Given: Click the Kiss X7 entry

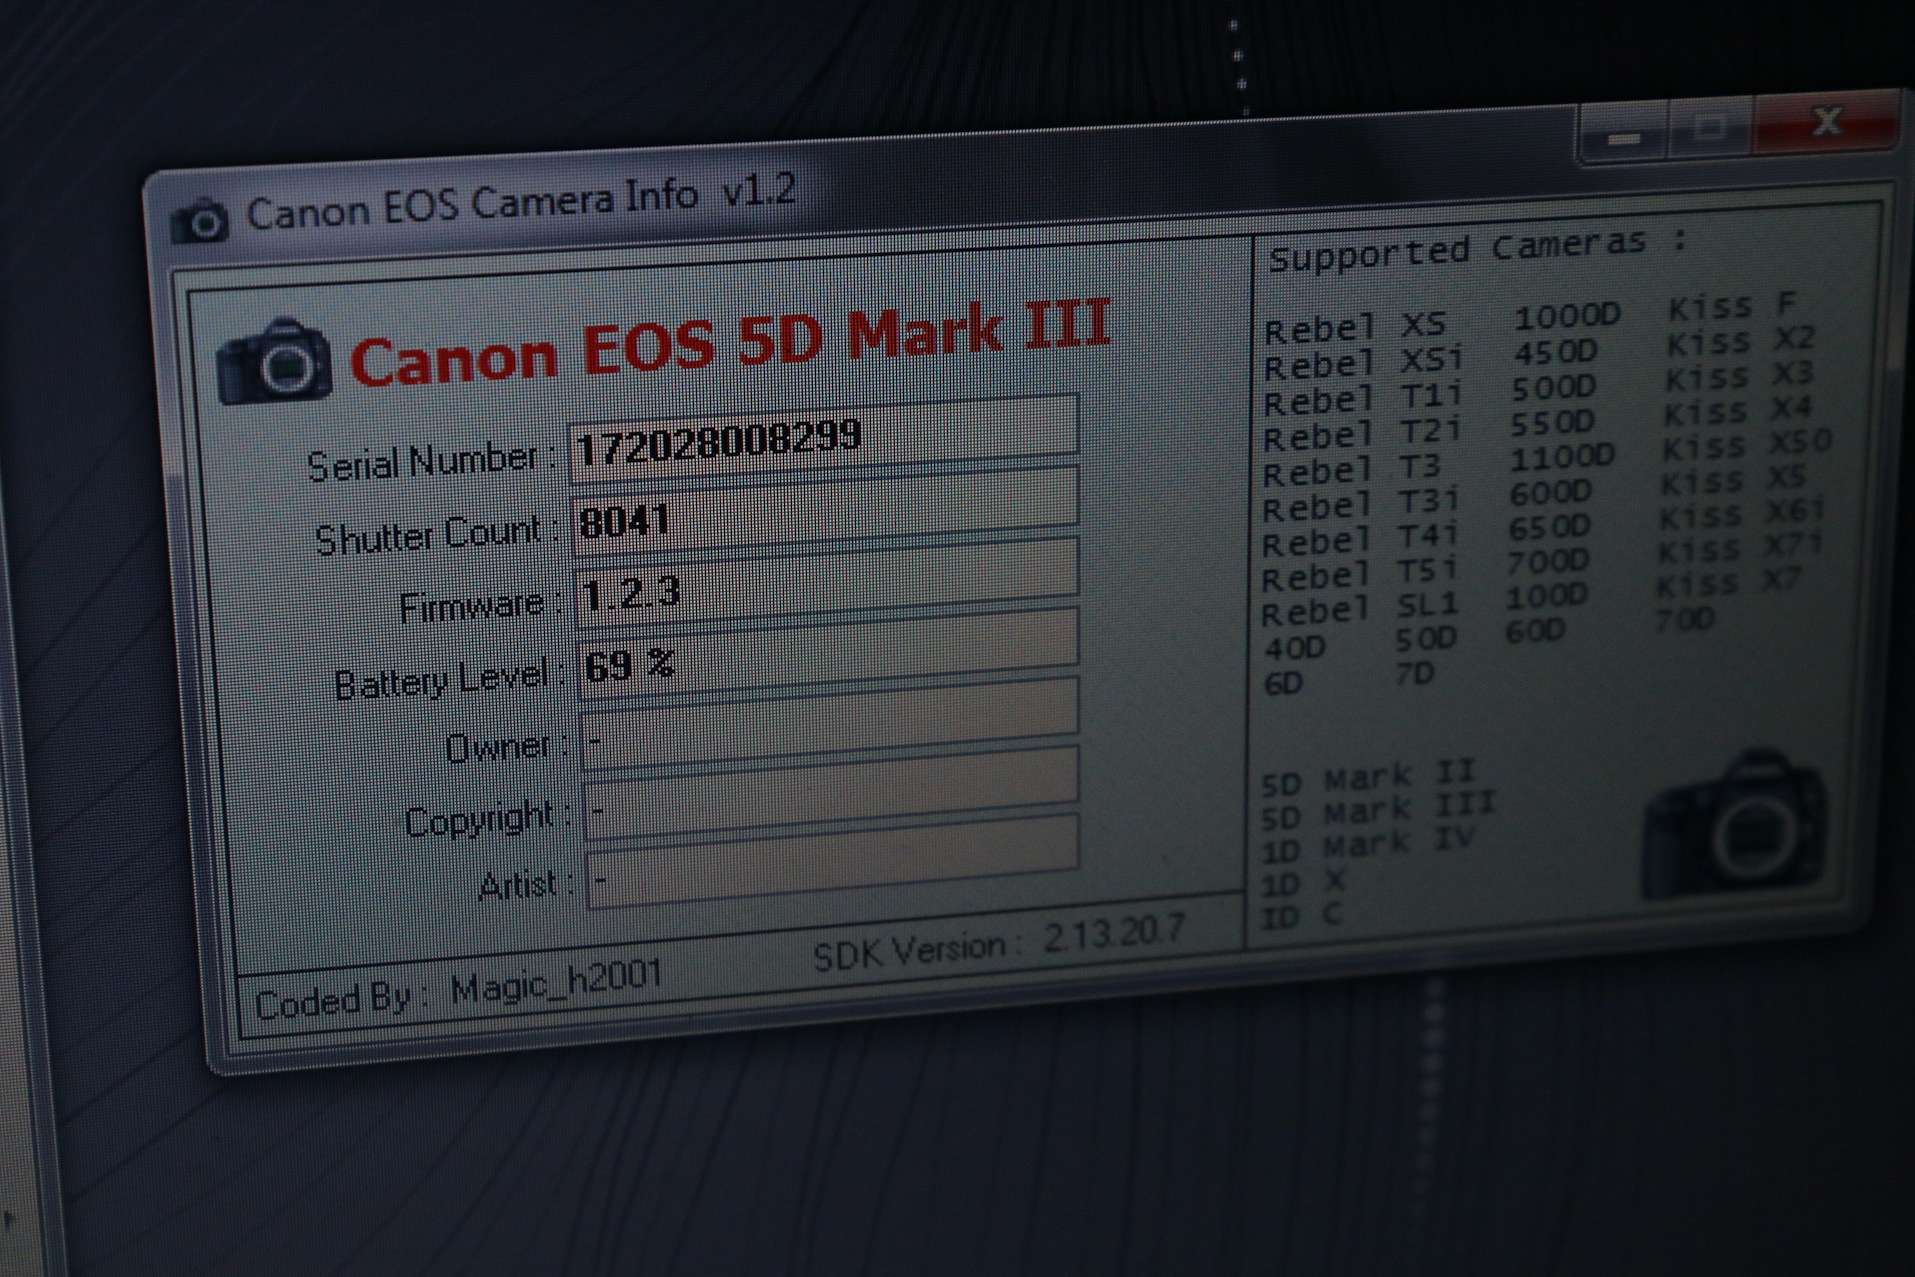Looking at the screenshot, I should (1730, 581).
